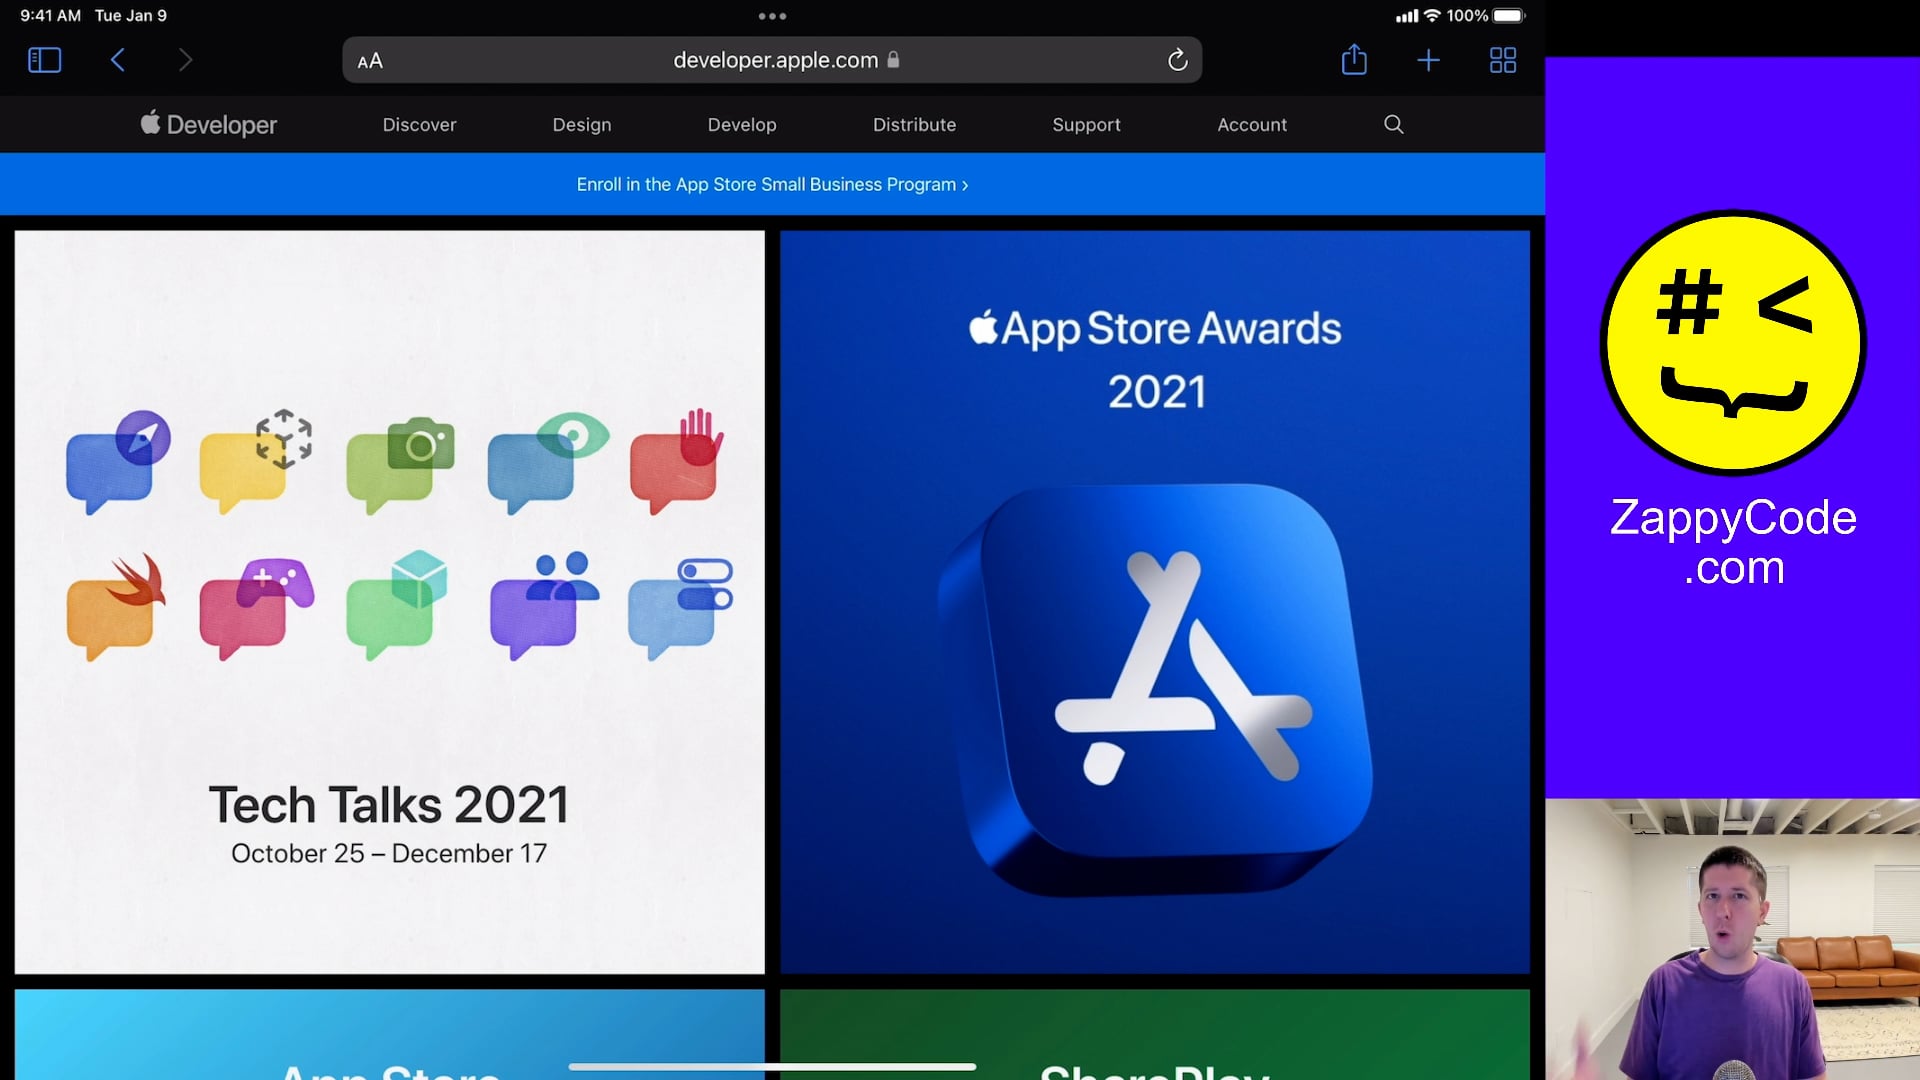This screenshot has height=1080, width=1920.
Task: Open the Design menu
Action: (582, 125)
